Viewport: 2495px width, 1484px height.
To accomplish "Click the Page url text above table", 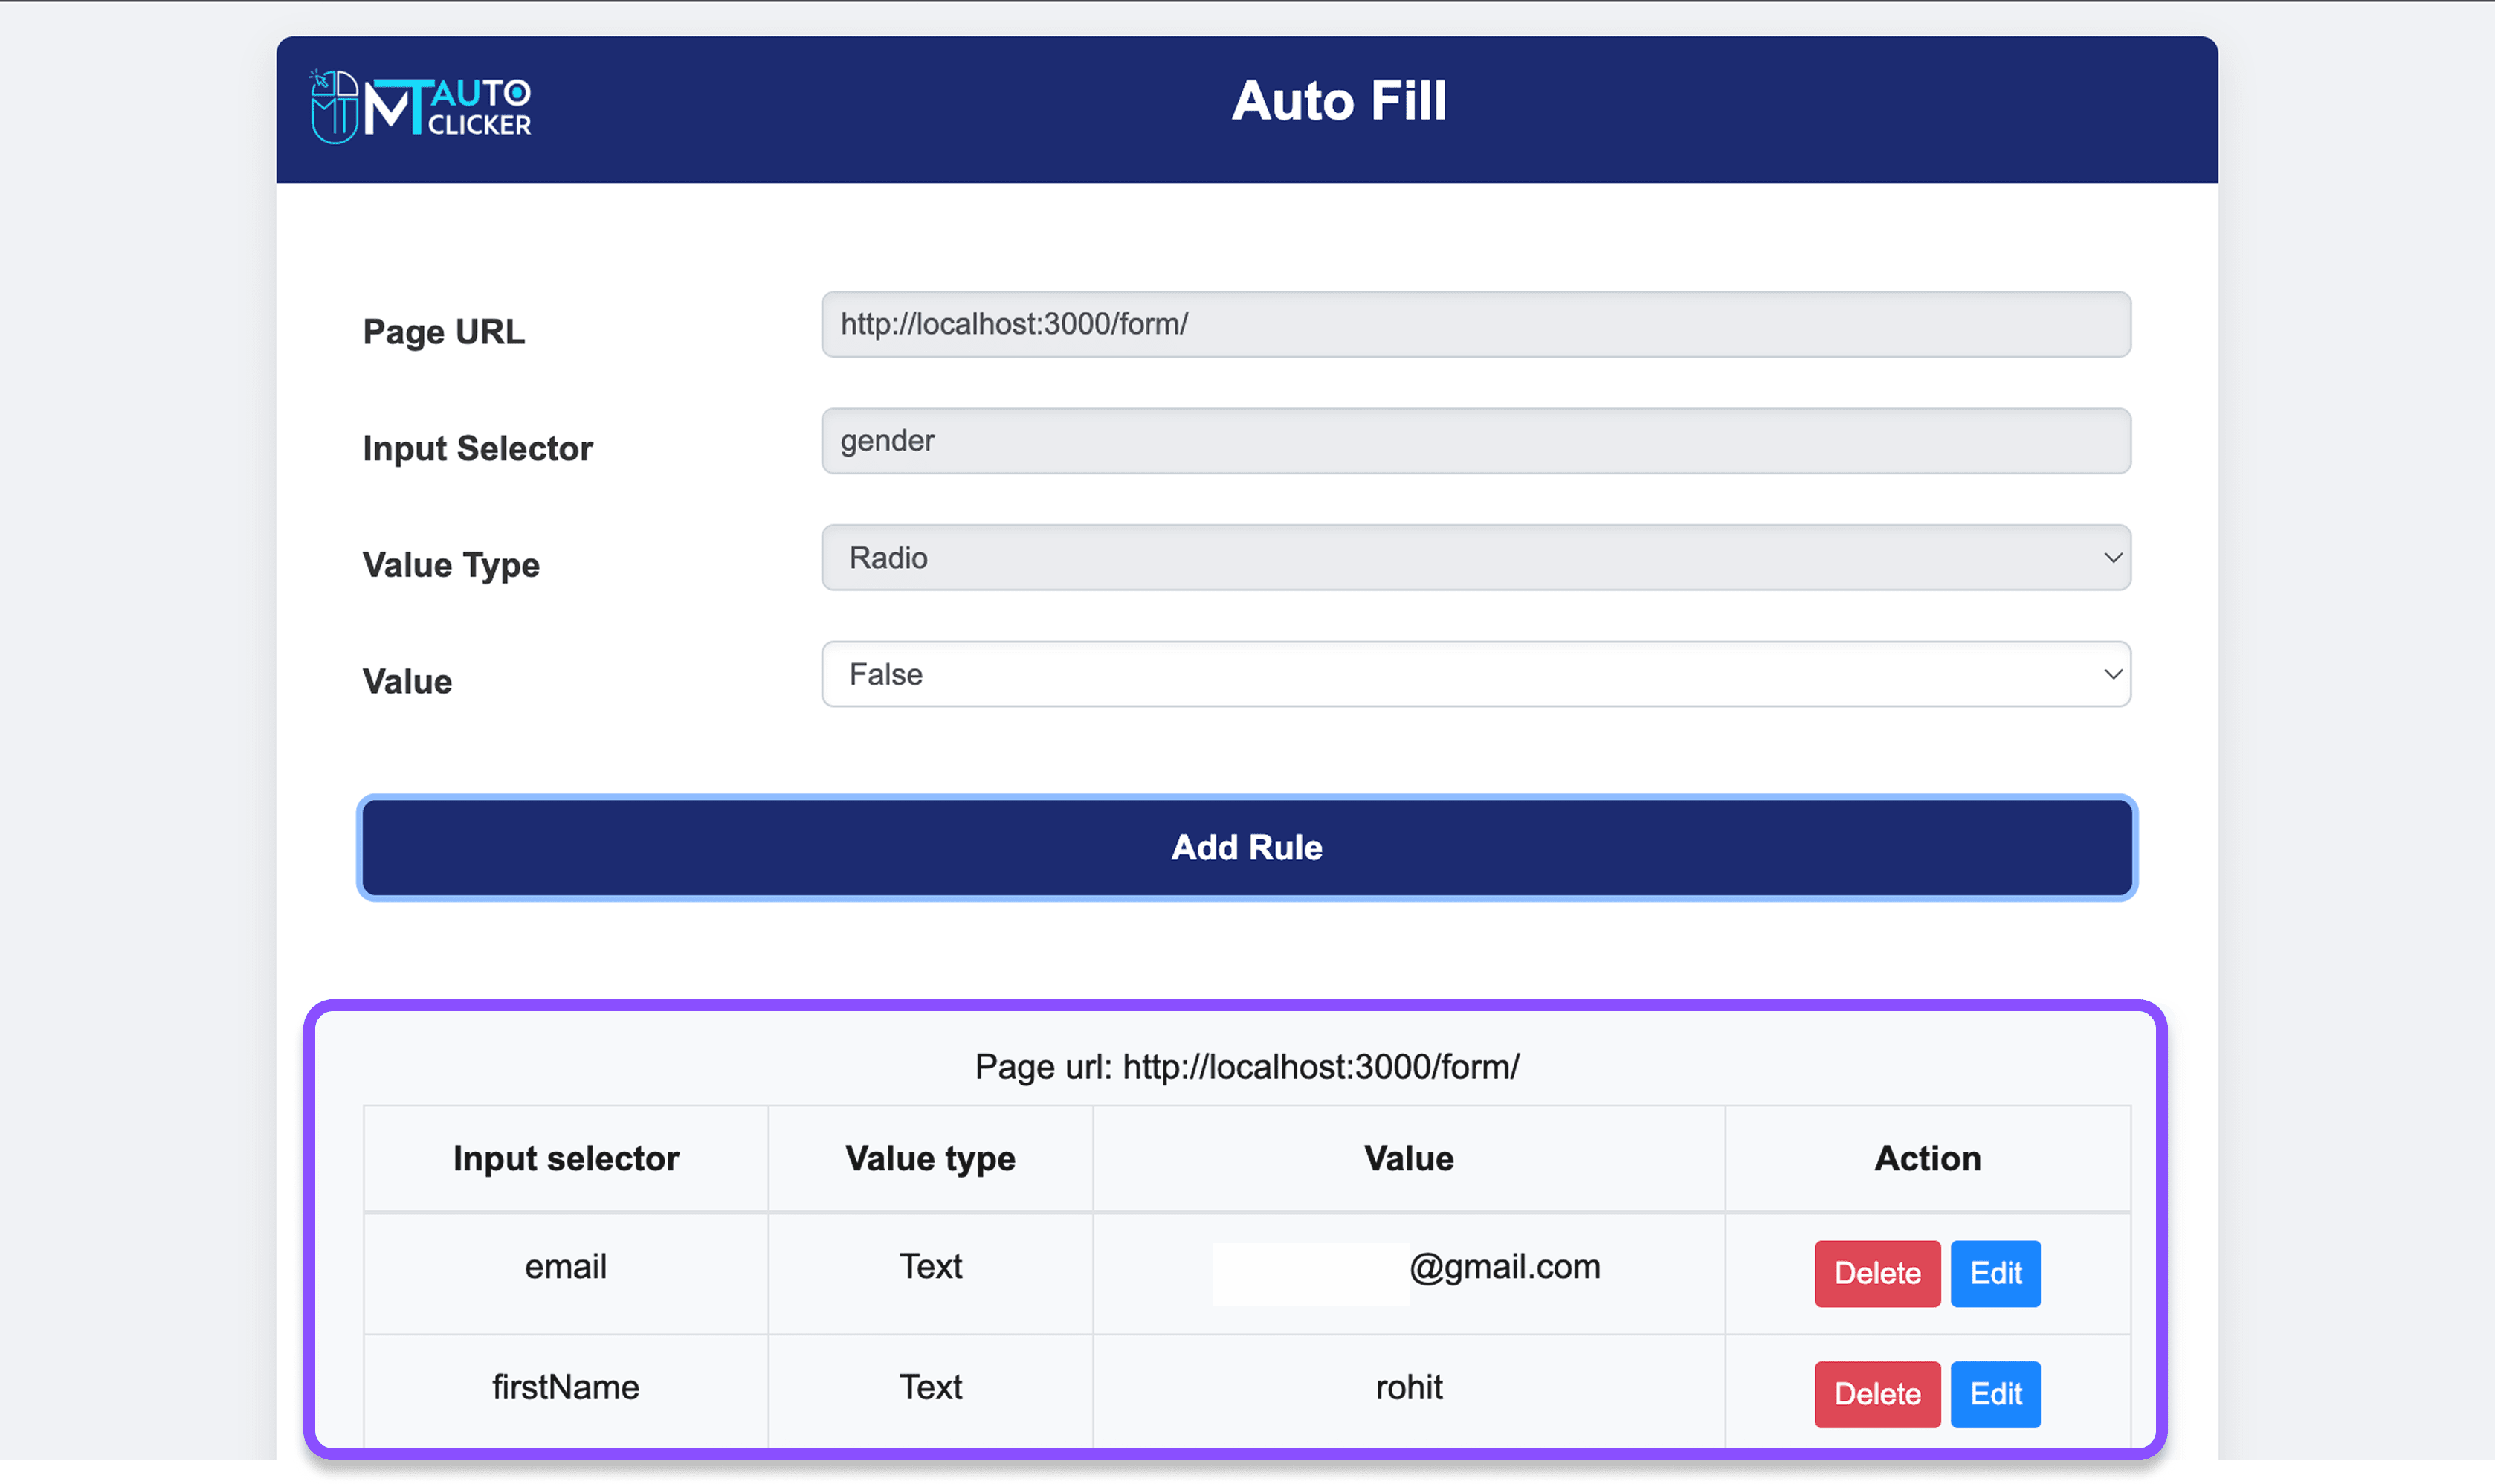I will tap(1247, 1067).
